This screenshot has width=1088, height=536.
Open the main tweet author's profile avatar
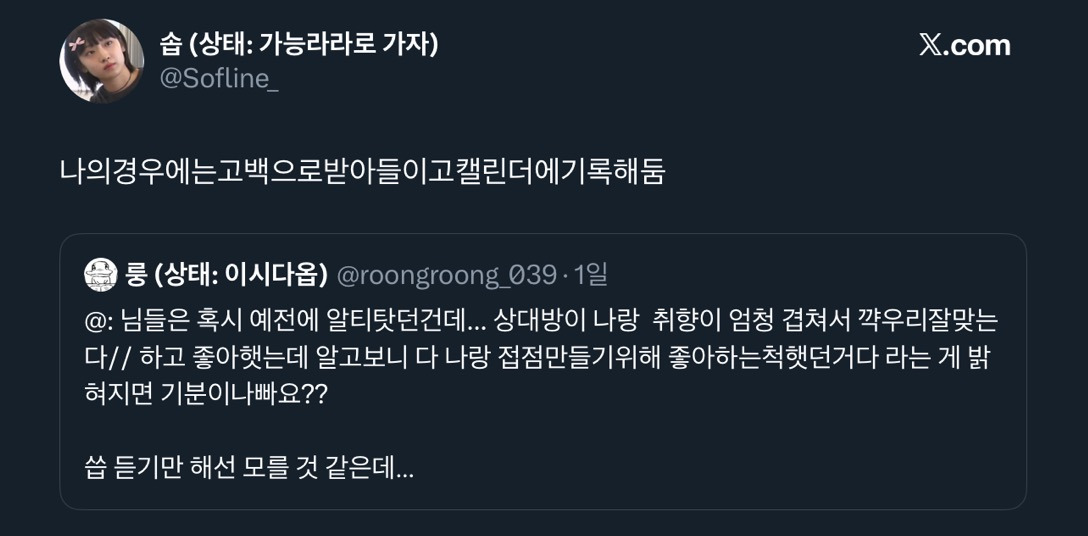coord(102,61)
